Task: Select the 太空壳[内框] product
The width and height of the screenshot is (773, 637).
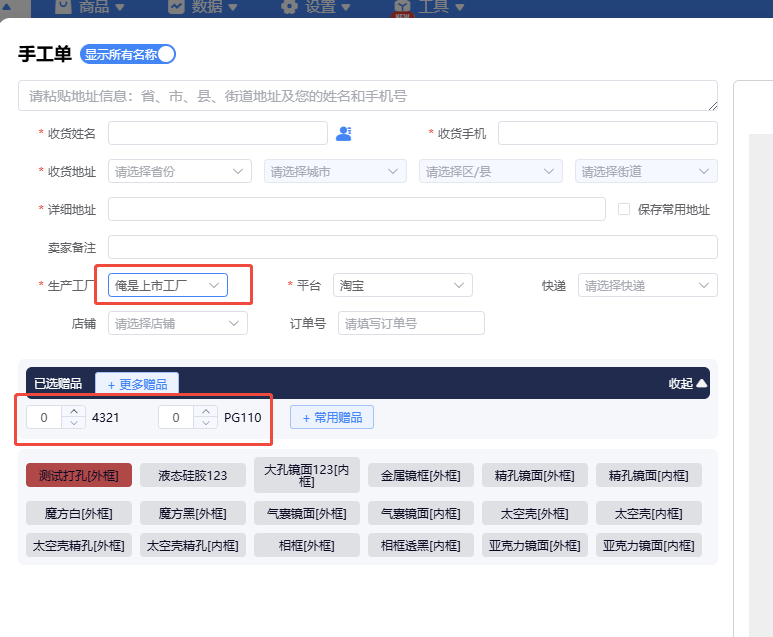Action: (x=648, y=513)
